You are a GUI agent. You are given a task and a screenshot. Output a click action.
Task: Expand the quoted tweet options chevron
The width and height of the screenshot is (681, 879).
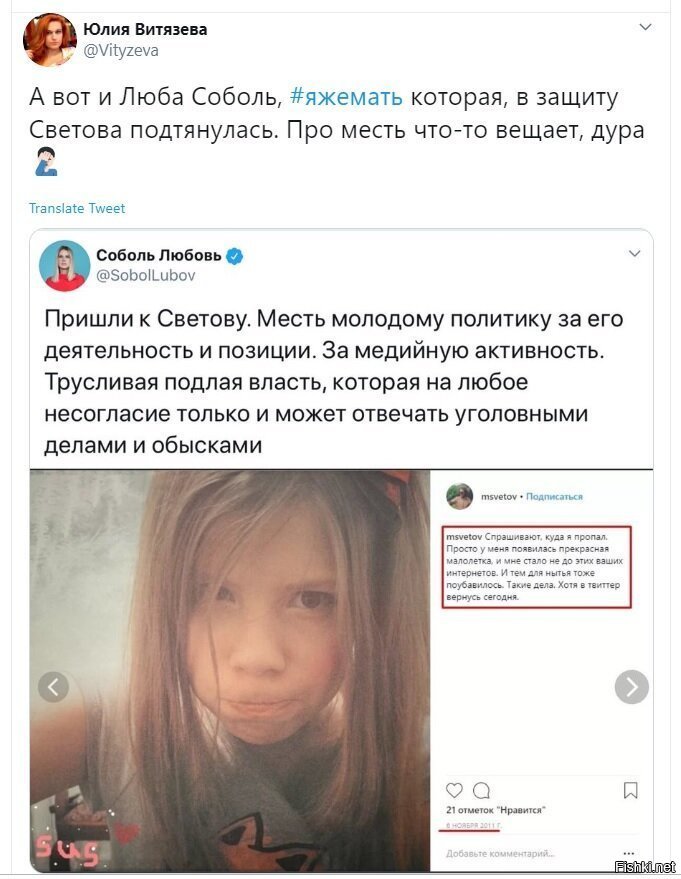pos(634,253)
